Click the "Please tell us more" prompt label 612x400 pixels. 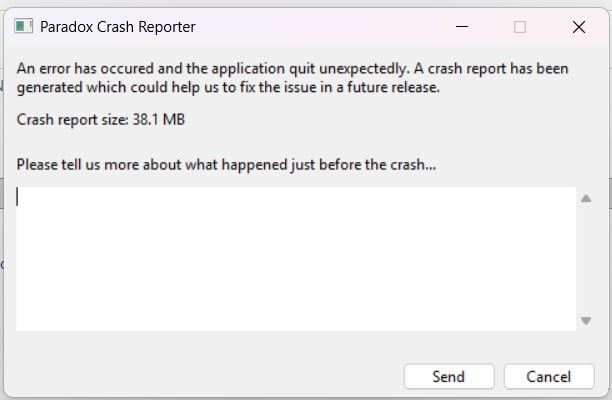point(226,164)
